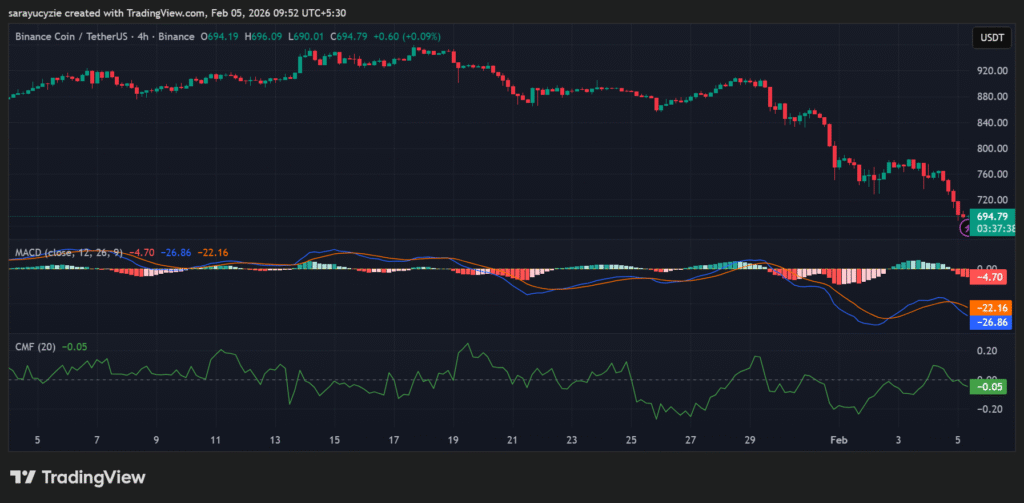The height and width of the screenshot is (503, 1024).
Task: Click the TradingView wordmark text
Action: [92, 477]
